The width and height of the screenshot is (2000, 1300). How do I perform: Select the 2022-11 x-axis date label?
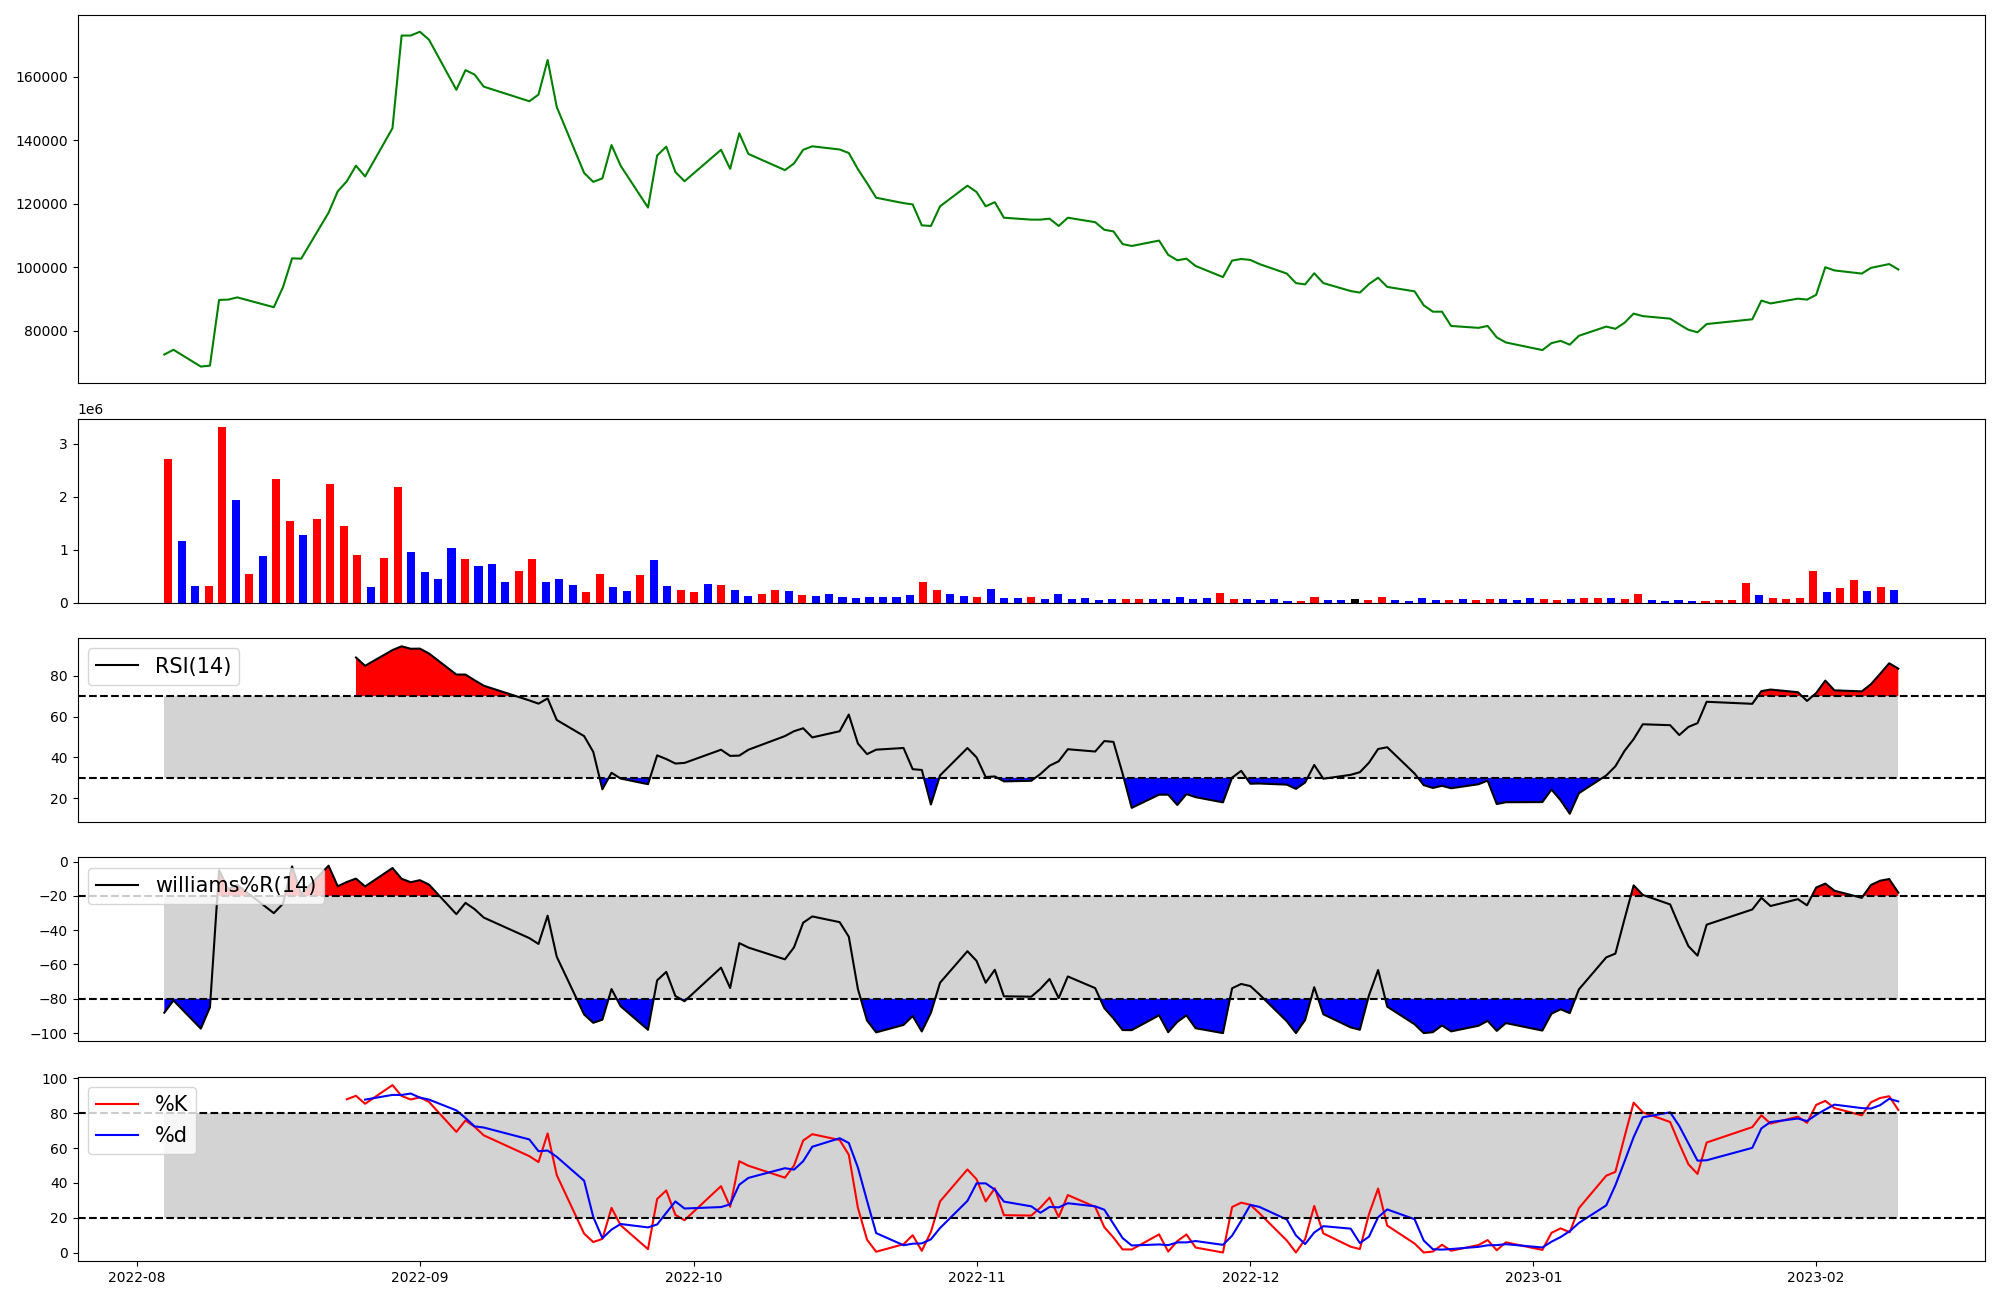coord(976,1277)
